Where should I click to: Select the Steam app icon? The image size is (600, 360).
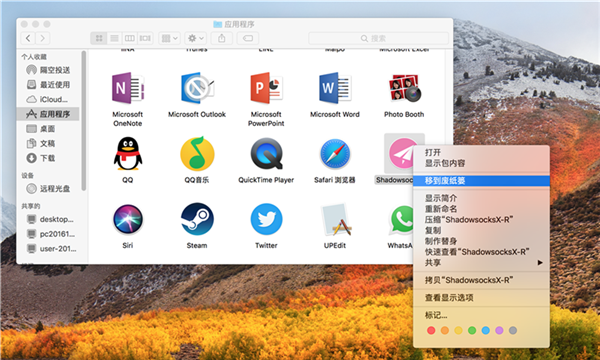coord(197,219)
